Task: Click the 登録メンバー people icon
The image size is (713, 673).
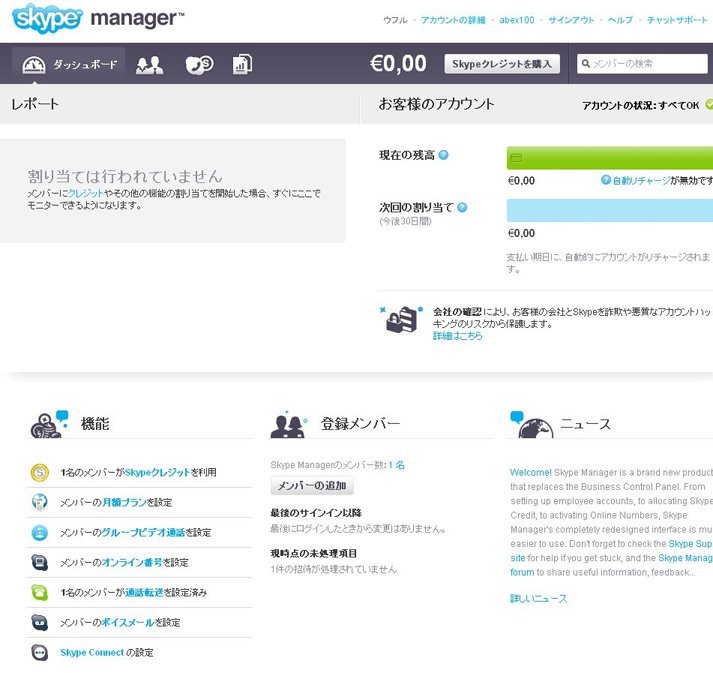Action: pyautogui.click(x=289, y=424)
